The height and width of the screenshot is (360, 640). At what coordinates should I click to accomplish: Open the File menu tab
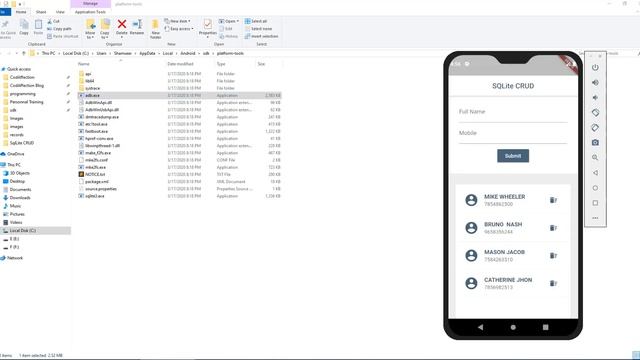tap(4, 12)
